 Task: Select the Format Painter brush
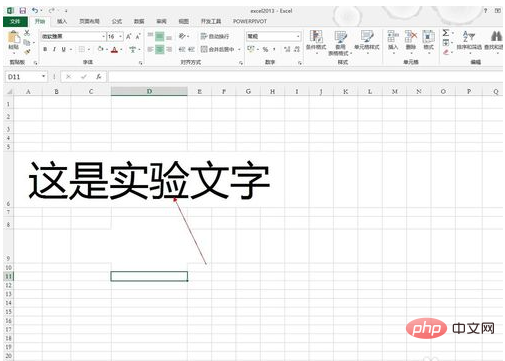27,52
